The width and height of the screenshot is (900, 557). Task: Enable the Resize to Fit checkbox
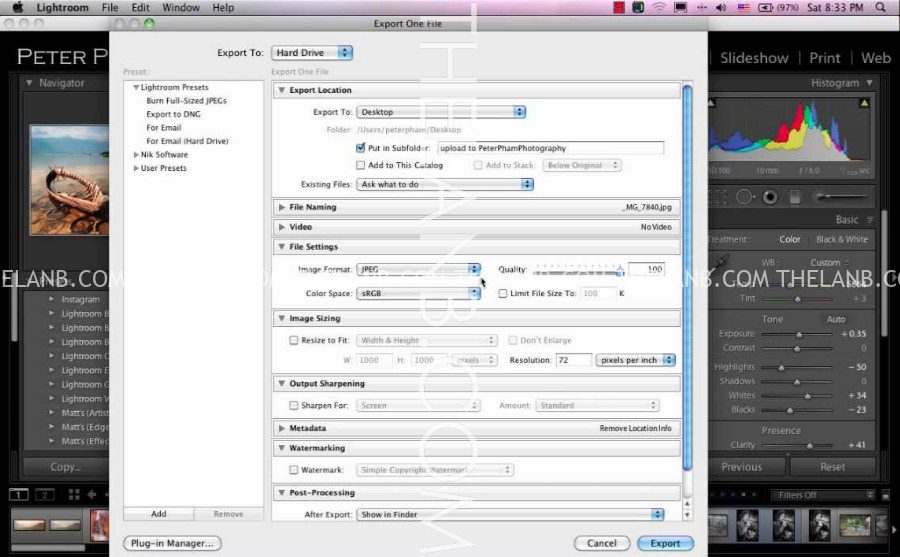click(x=294, y=340)
